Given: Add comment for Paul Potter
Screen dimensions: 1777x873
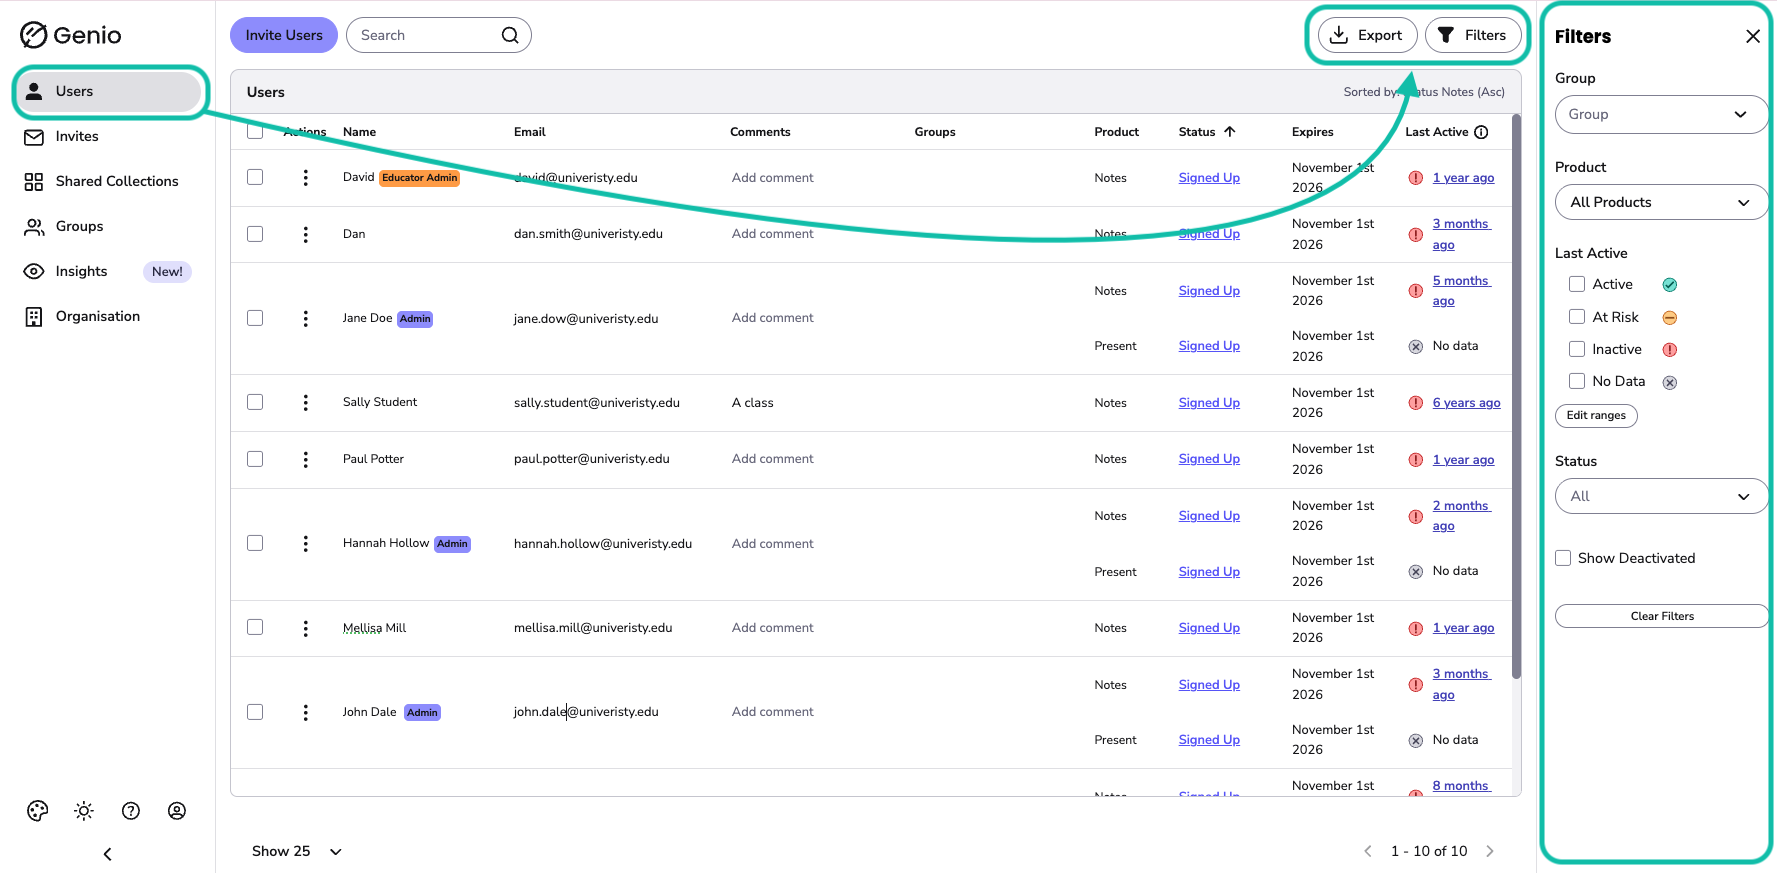Looking at the screenshot, I should tap(773, 459).
